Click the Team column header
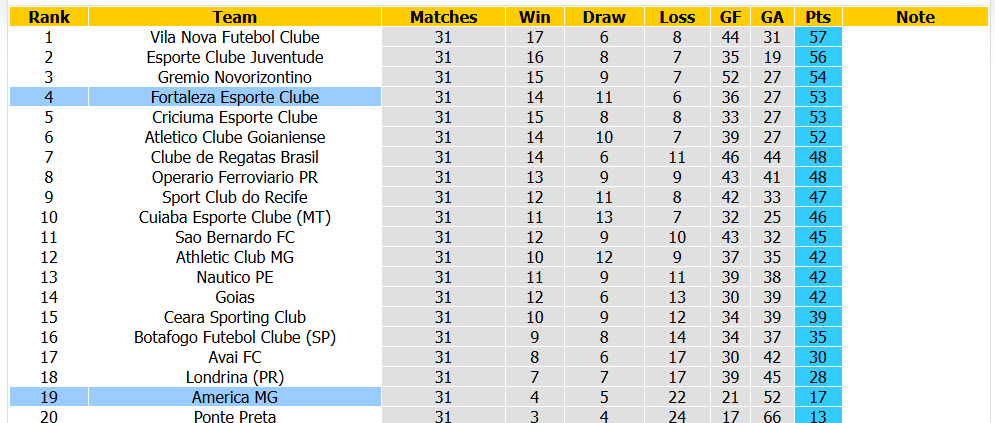995x423 pixels. (x=235, y=17)
